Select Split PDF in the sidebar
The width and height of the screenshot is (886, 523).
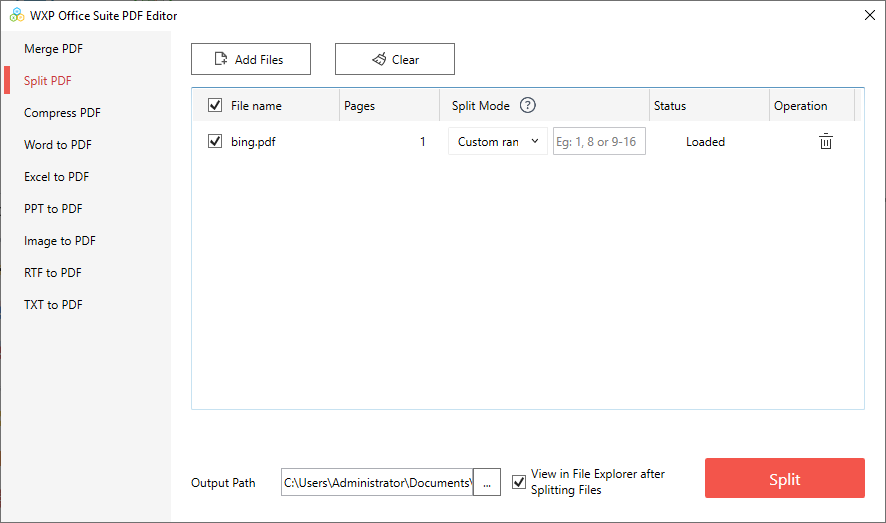tap(47, 81)
